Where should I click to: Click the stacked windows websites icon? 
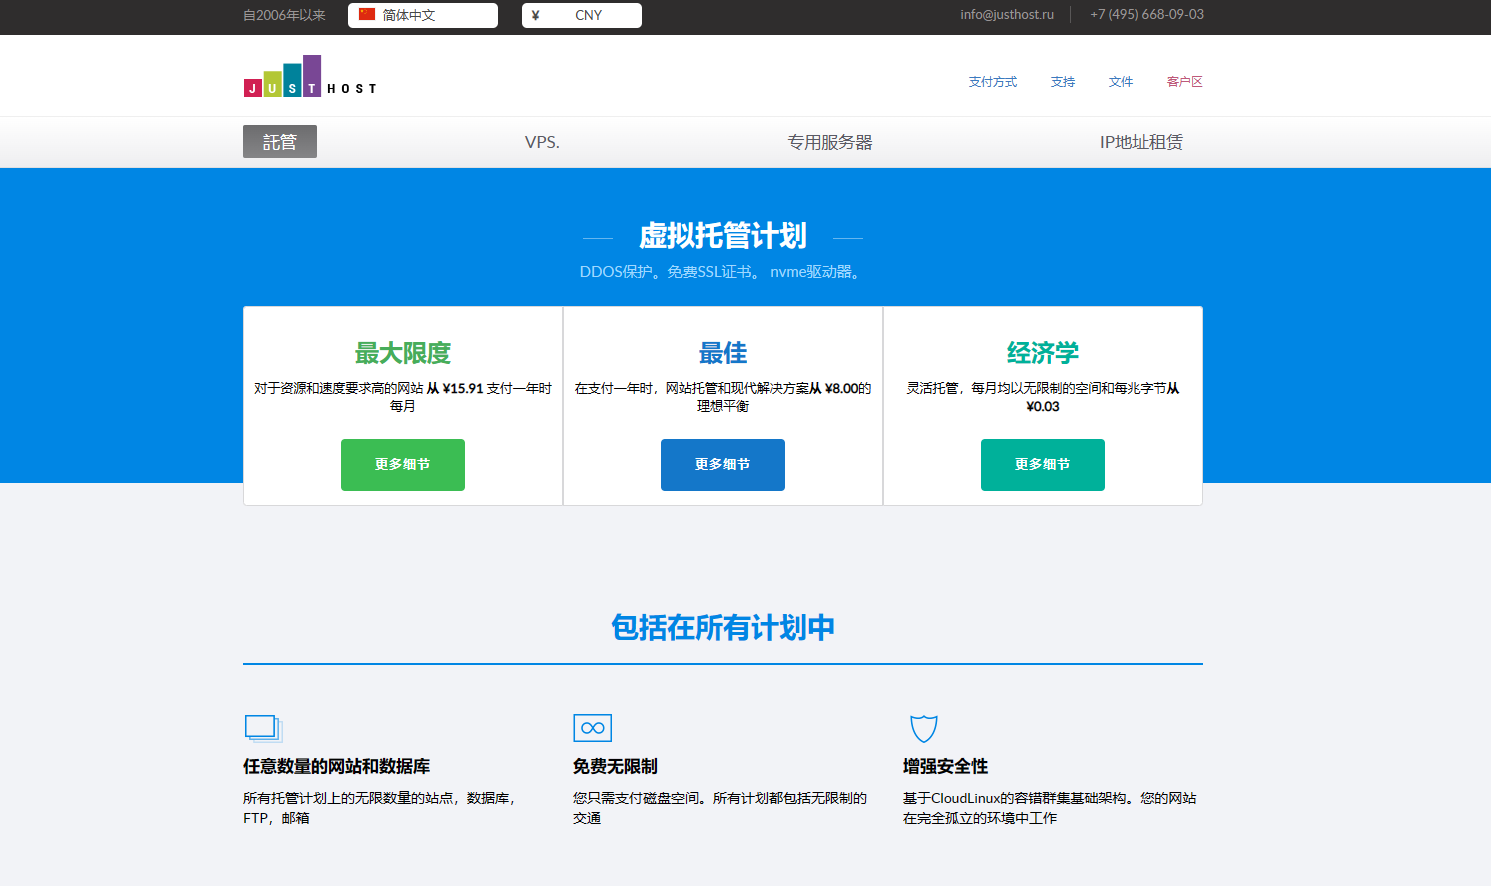pyautogui.click(x=264, y=728)
